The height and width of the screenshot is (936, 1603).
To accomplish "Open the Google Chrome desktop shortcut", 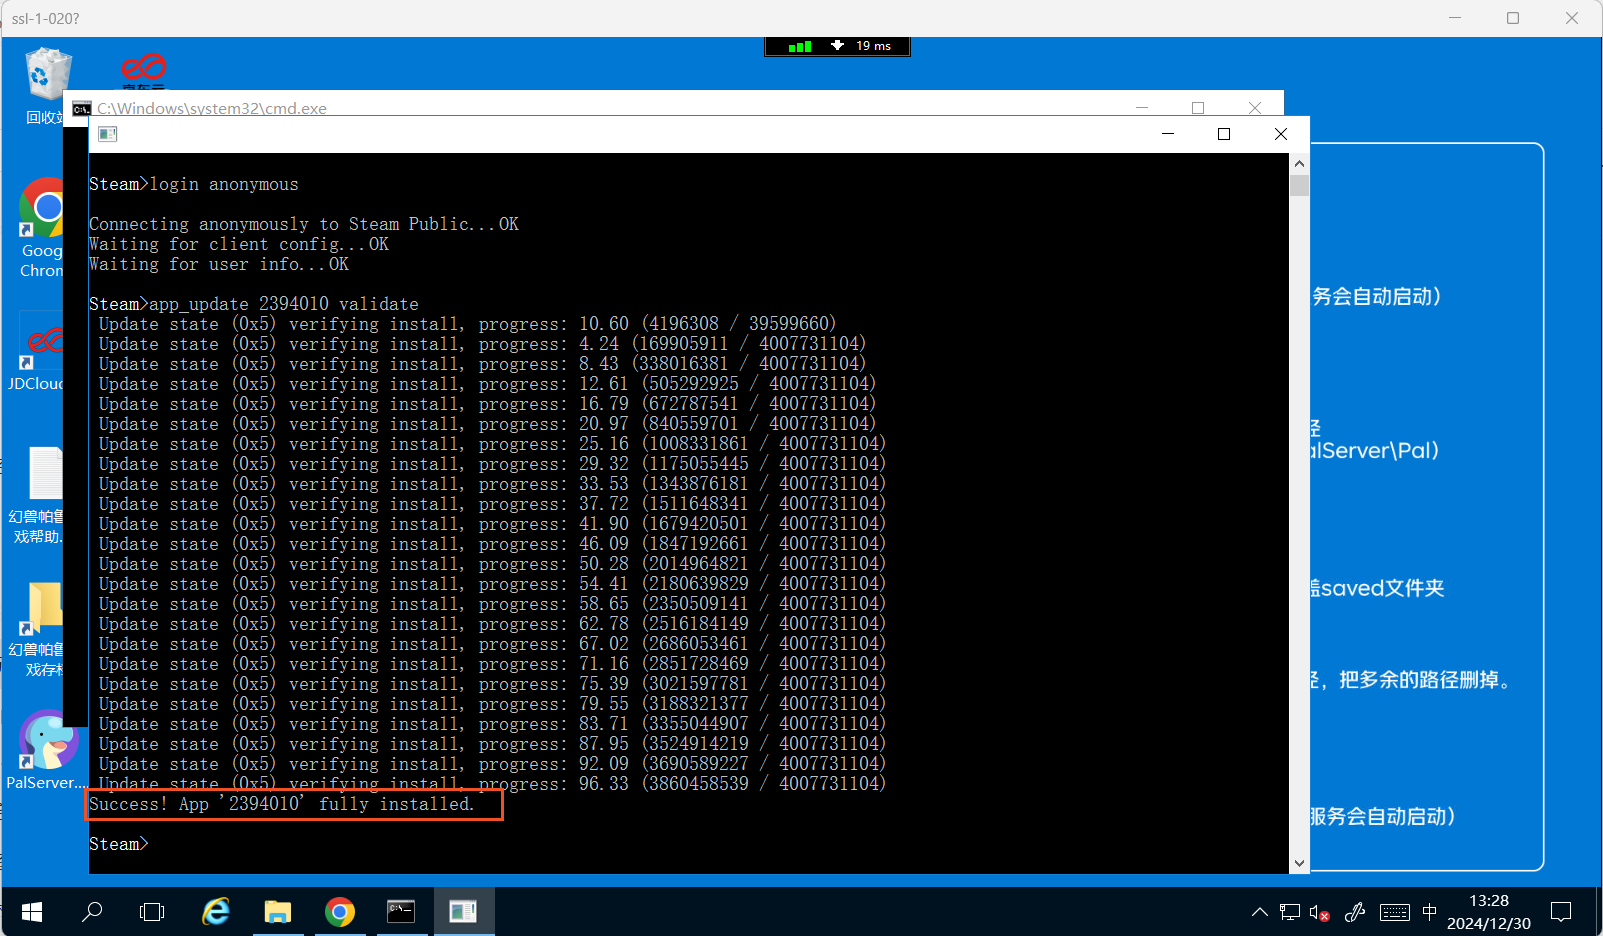I will 42,228.
